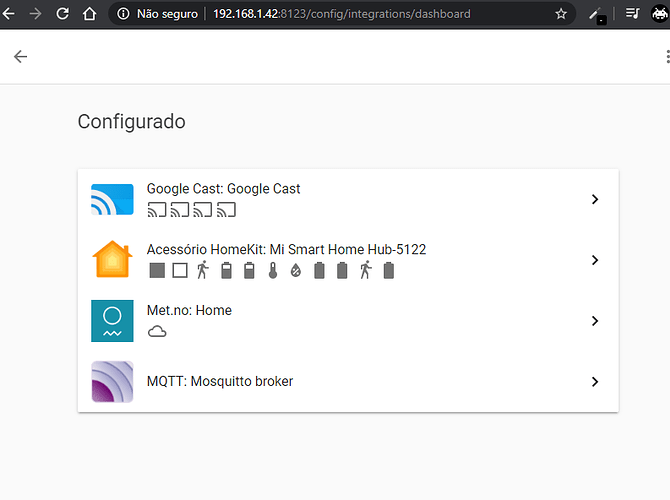Click the last battery icon in HomeKit row
The height and width of the screenshot is (500, 670).
(389, 271)
